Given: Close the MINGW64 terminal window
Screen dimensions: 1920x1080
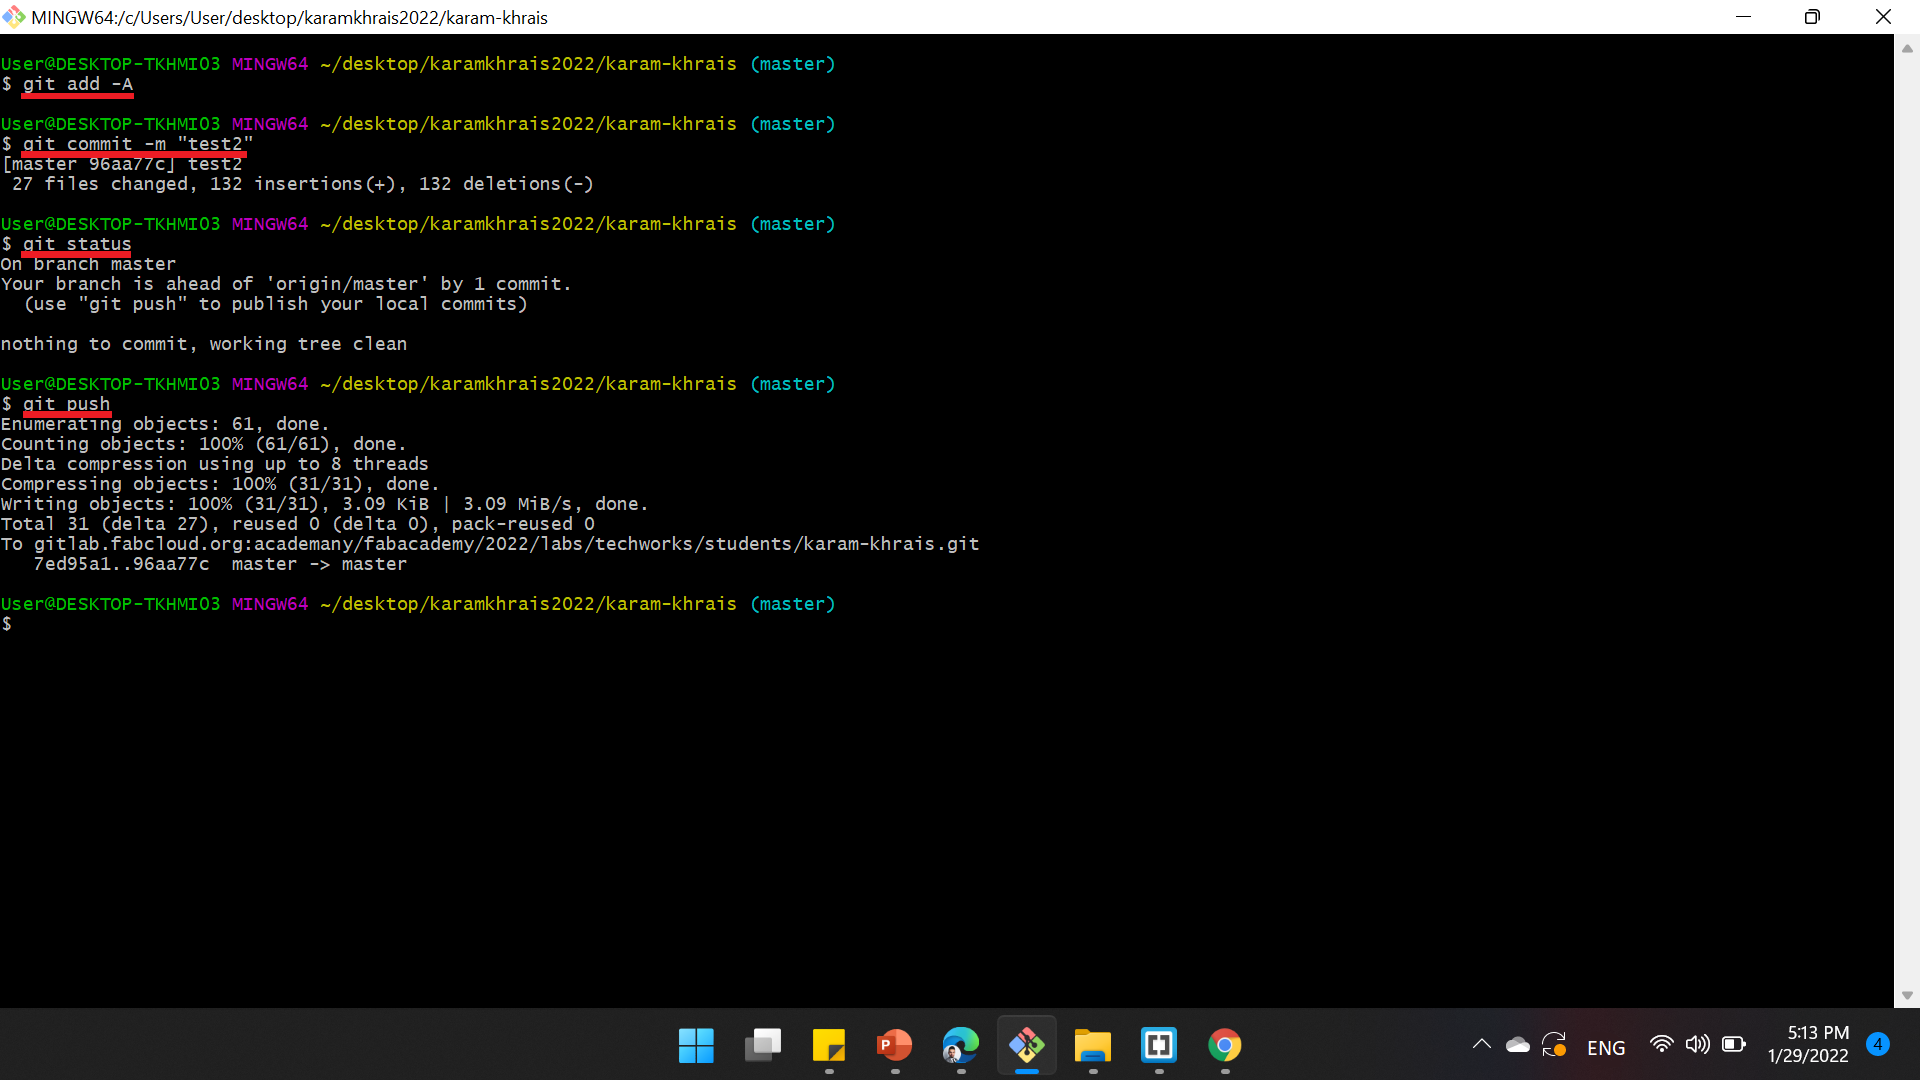Looking at the screenshot, I should [1883, 17].
